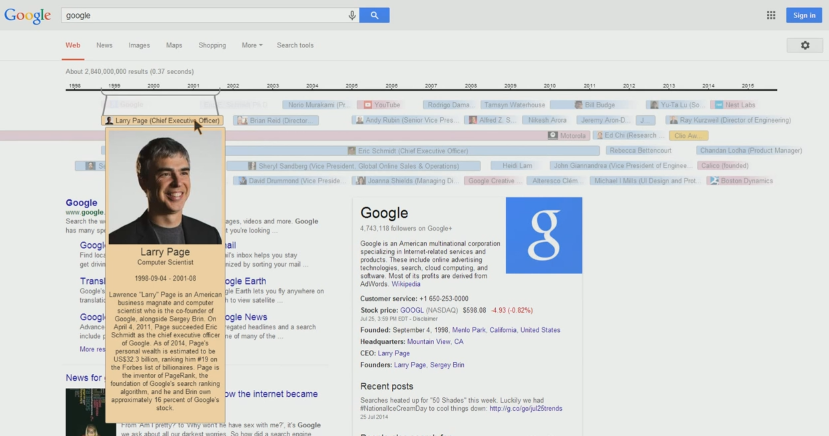Open the settings gear menu
This screenshot has height=436, width=829.
click(805, 46)
